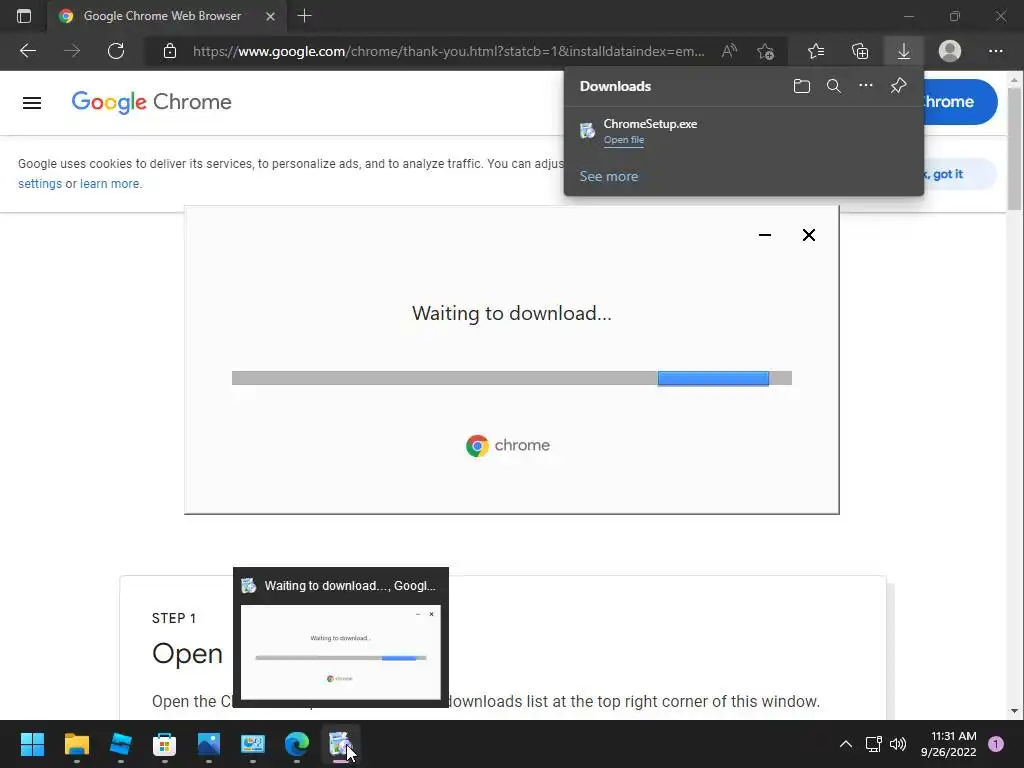Click the page vertical scrollbar
The image size is (1024, 768).
pos(1014,150)
